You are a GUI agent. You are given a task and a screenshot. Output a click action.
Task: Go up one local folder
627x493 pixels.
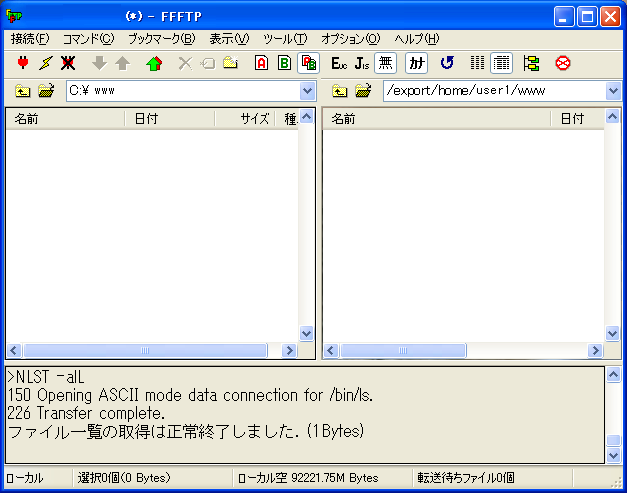click(23, 91)
